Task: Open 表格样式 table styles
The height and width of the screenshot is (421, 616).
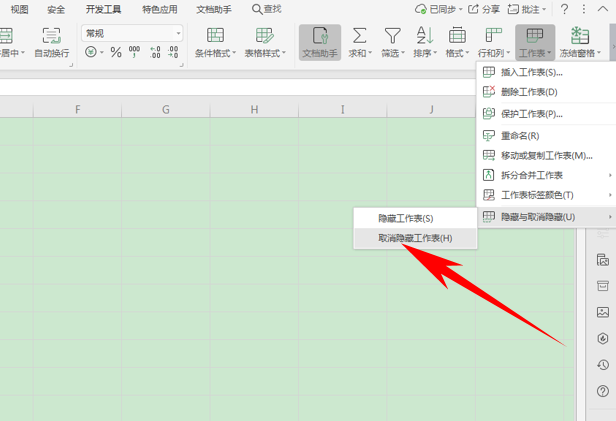Action: click(x=265, y=42)
